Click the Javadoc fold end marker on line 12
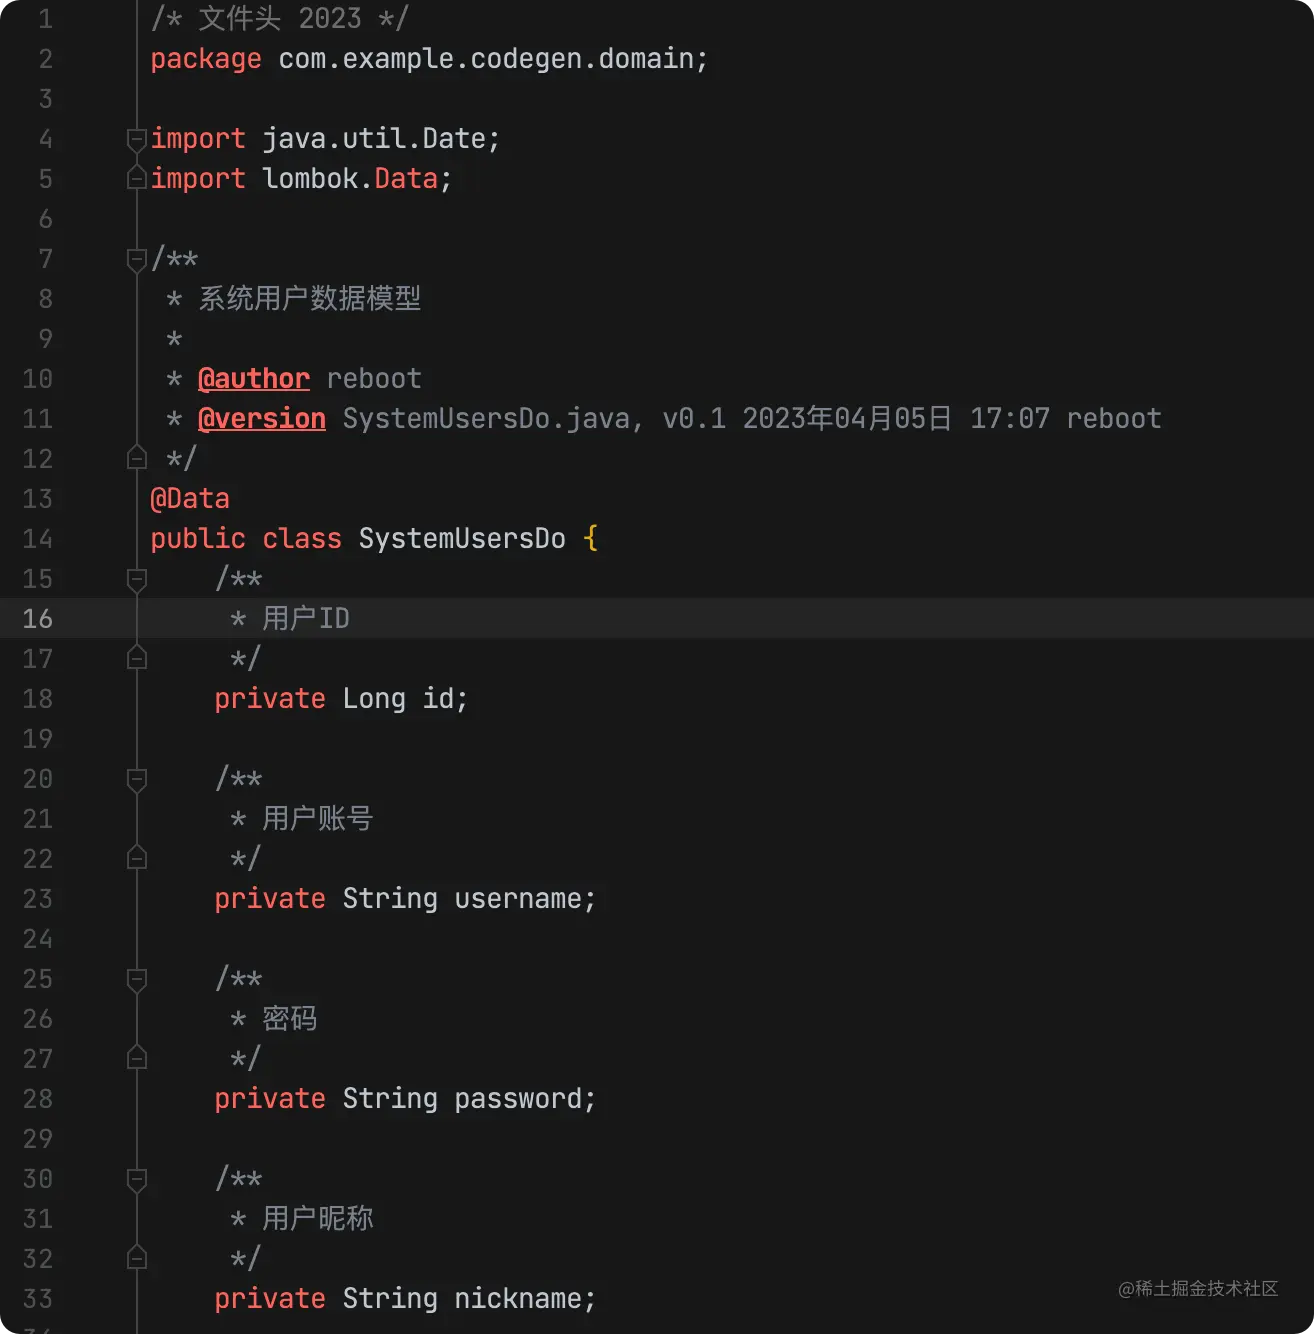1314x1334 pixels. [x=137, y=458]
